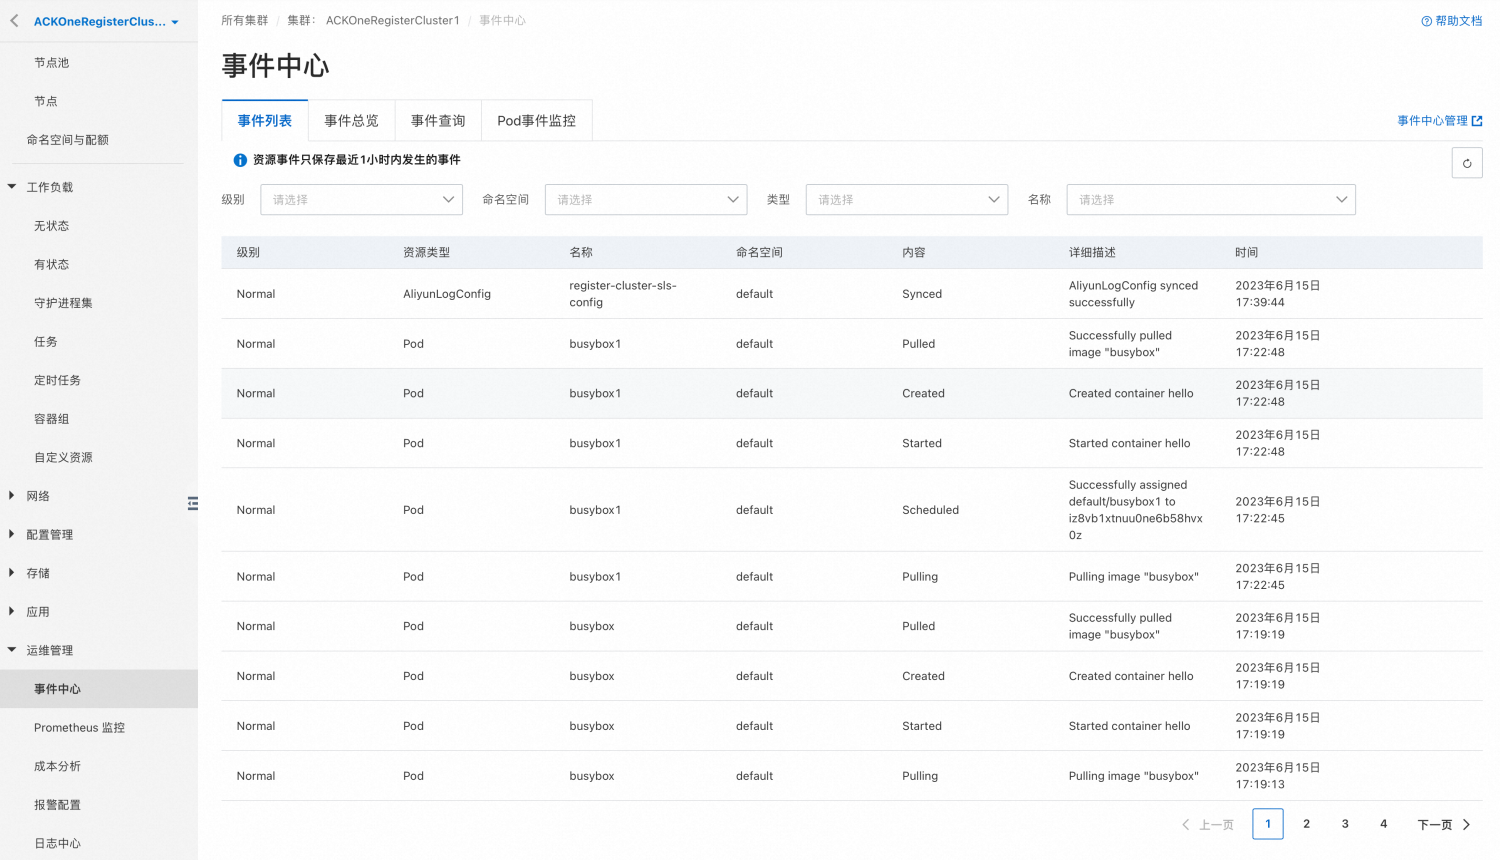Click the info icon beside retention notice

240,160
